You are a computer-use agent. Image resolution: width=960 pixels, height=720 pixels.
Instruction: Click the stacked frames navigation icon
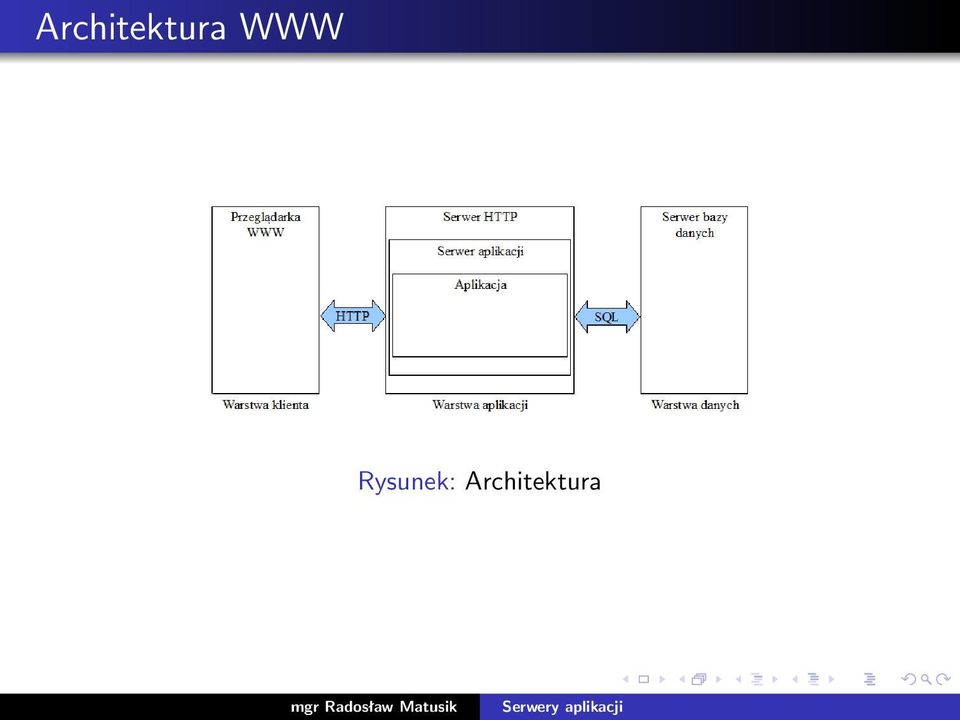(x=699, y=679)
